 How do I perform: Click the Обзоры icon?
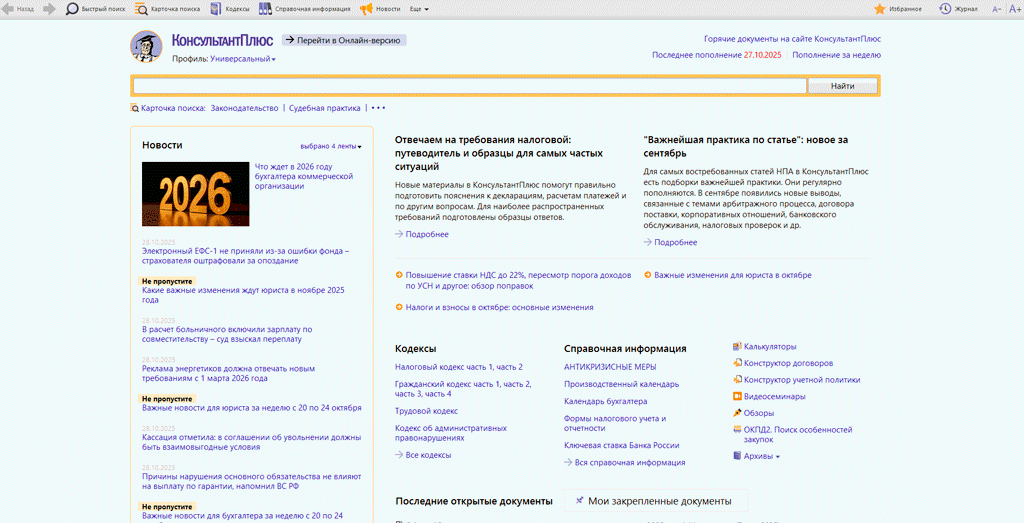(737, 413)
